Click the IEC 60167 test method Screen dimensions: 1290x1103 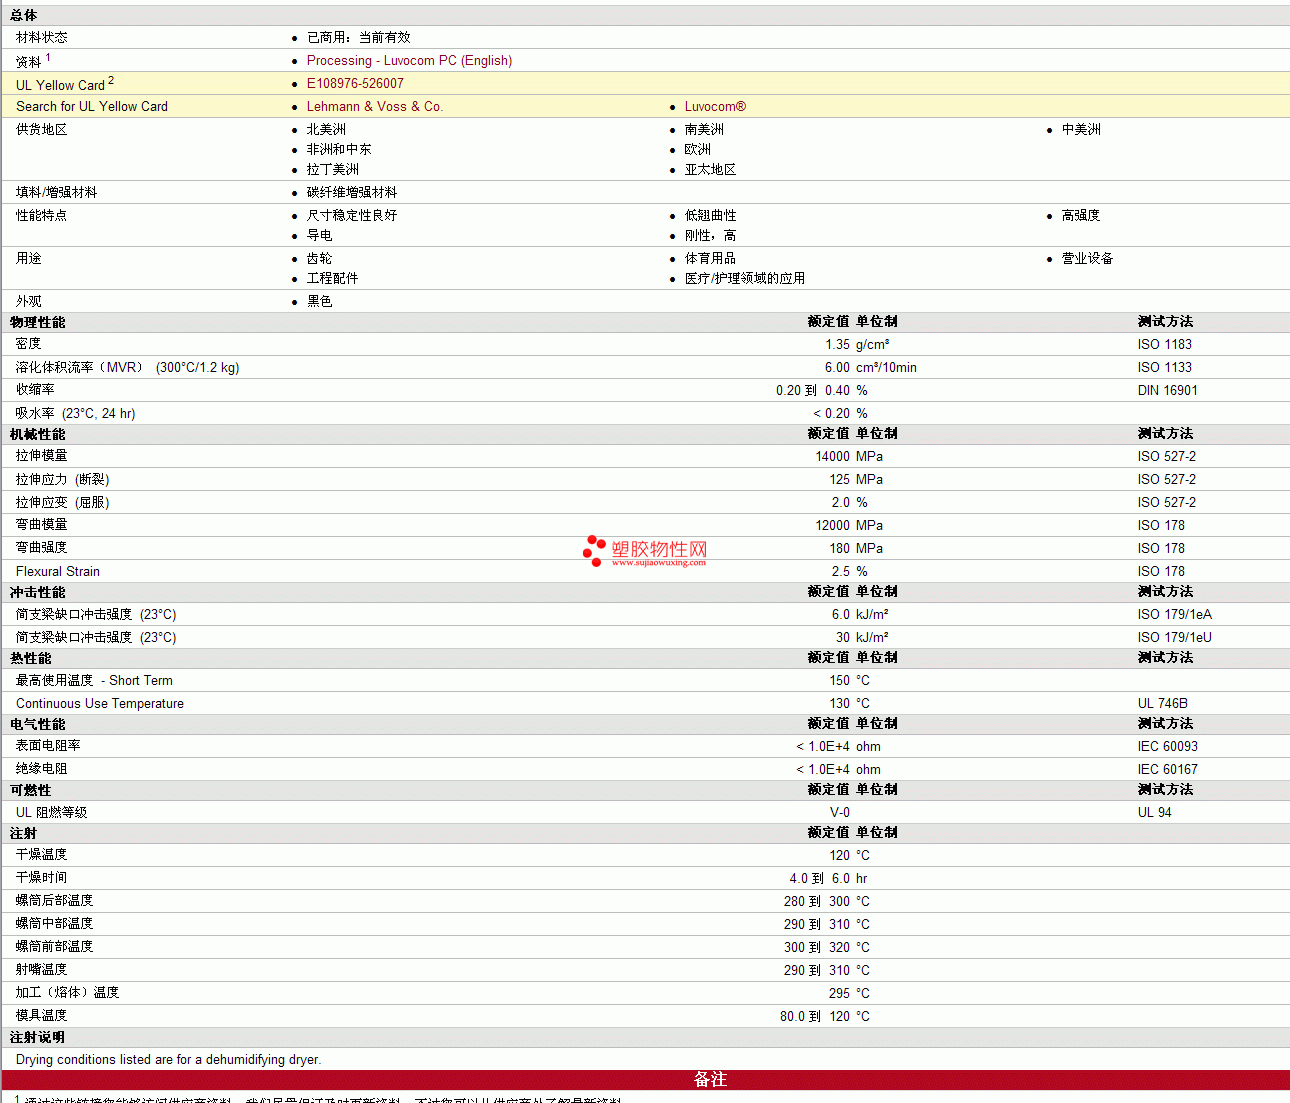pos(1167,769)
